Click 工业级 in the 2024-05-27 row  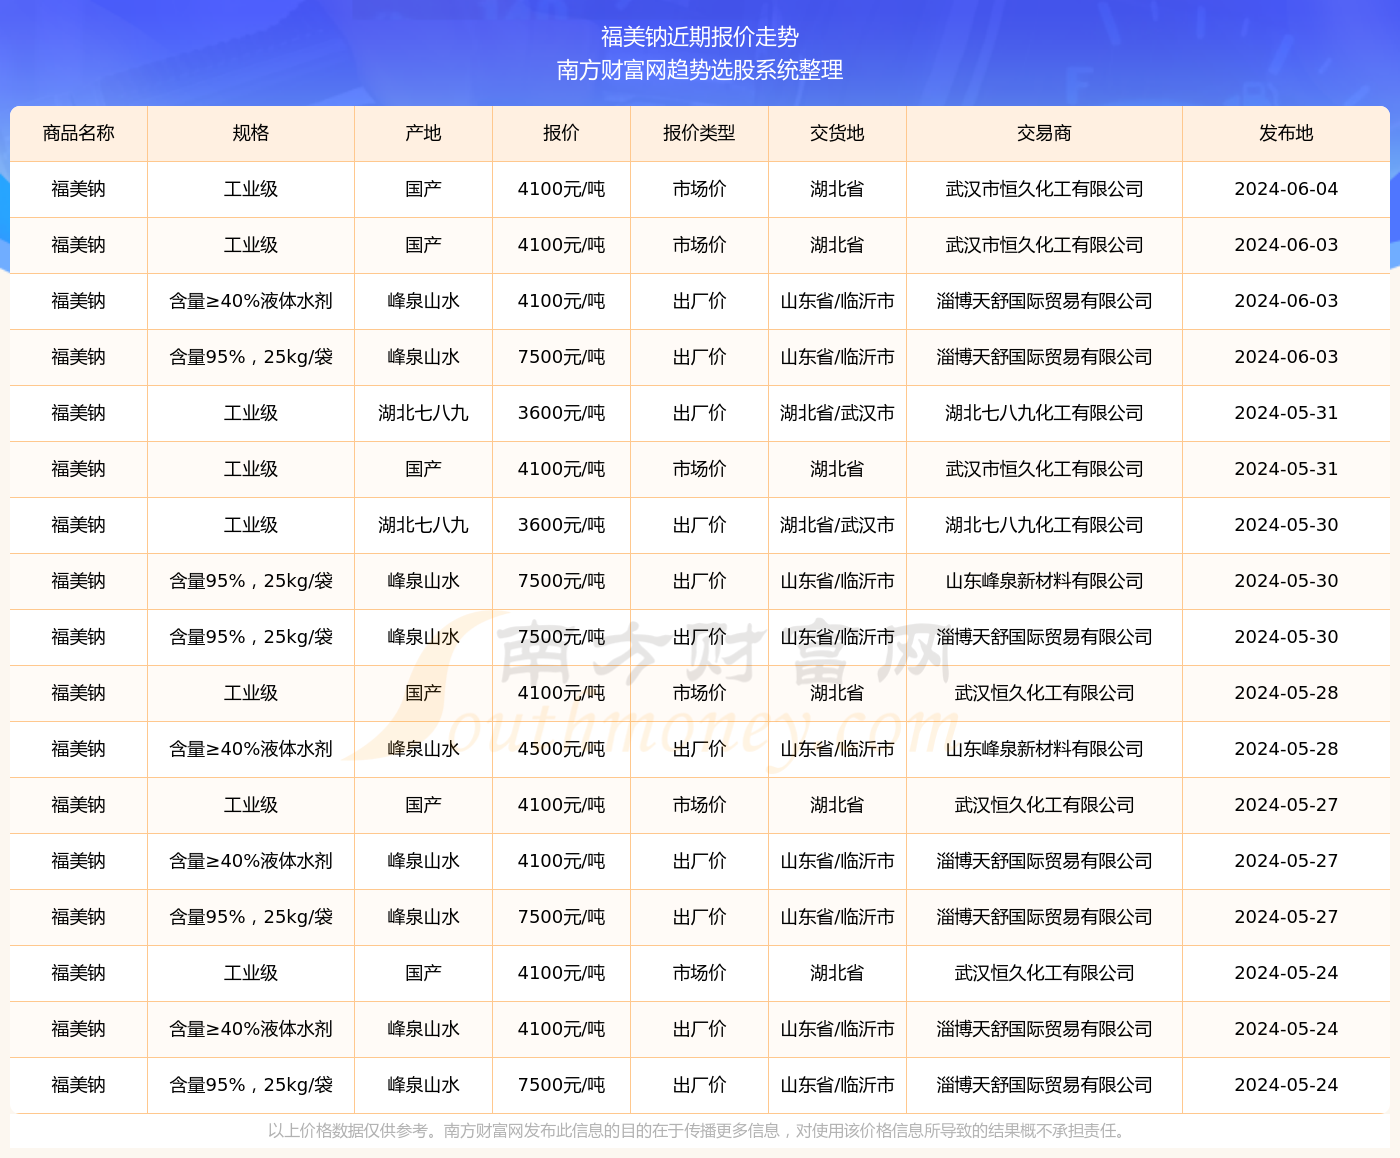[251, 805]
